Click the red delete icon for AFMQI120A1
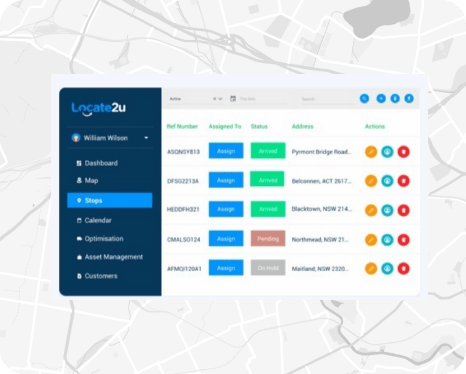466x374 pixels. pos(404,269)
